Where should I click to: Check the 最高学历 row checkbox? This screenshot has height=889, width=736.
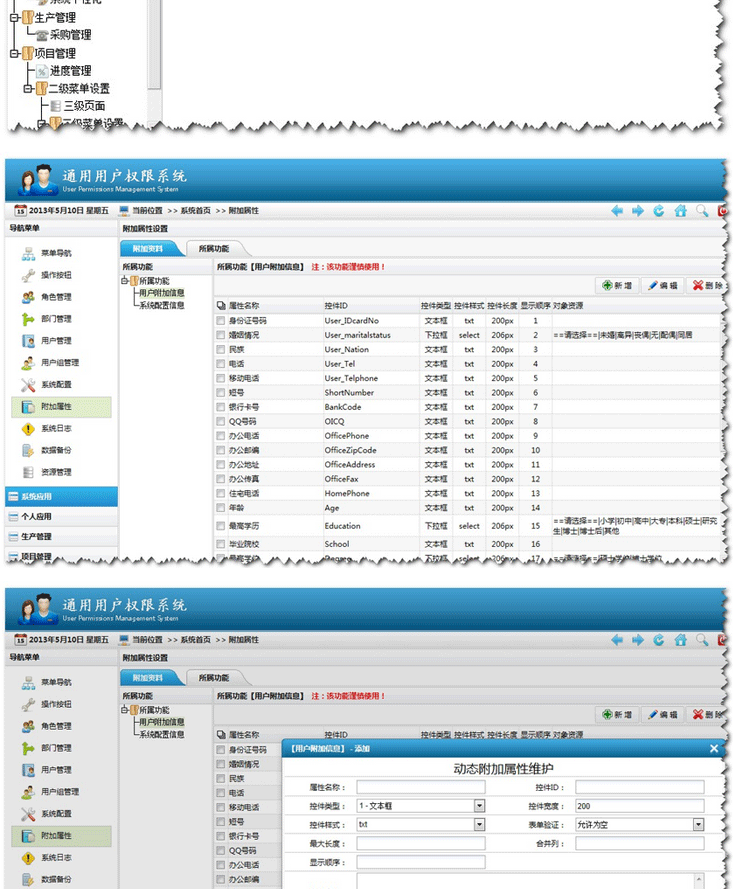tap(221, 526)
